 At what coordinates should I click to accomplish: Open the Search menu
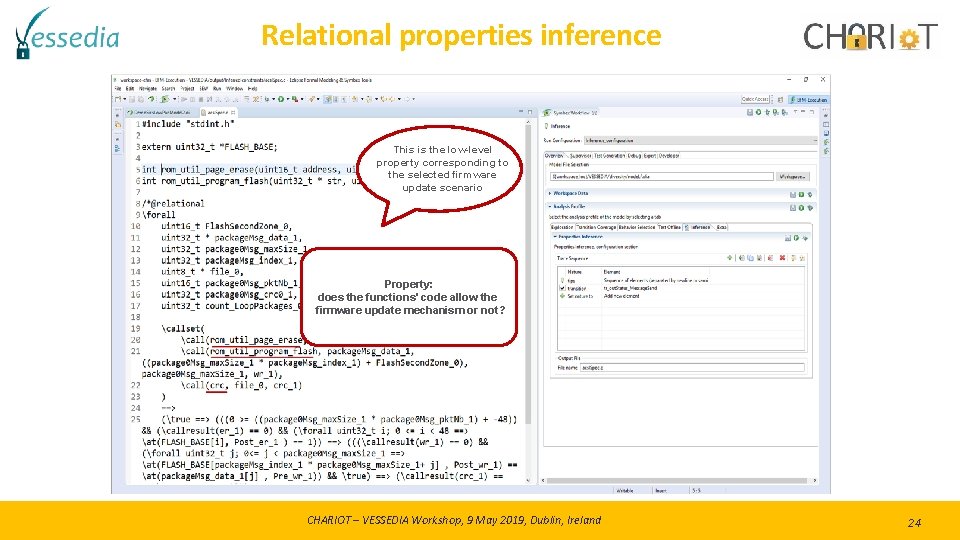pyautogui.click(x=168, y=89)
